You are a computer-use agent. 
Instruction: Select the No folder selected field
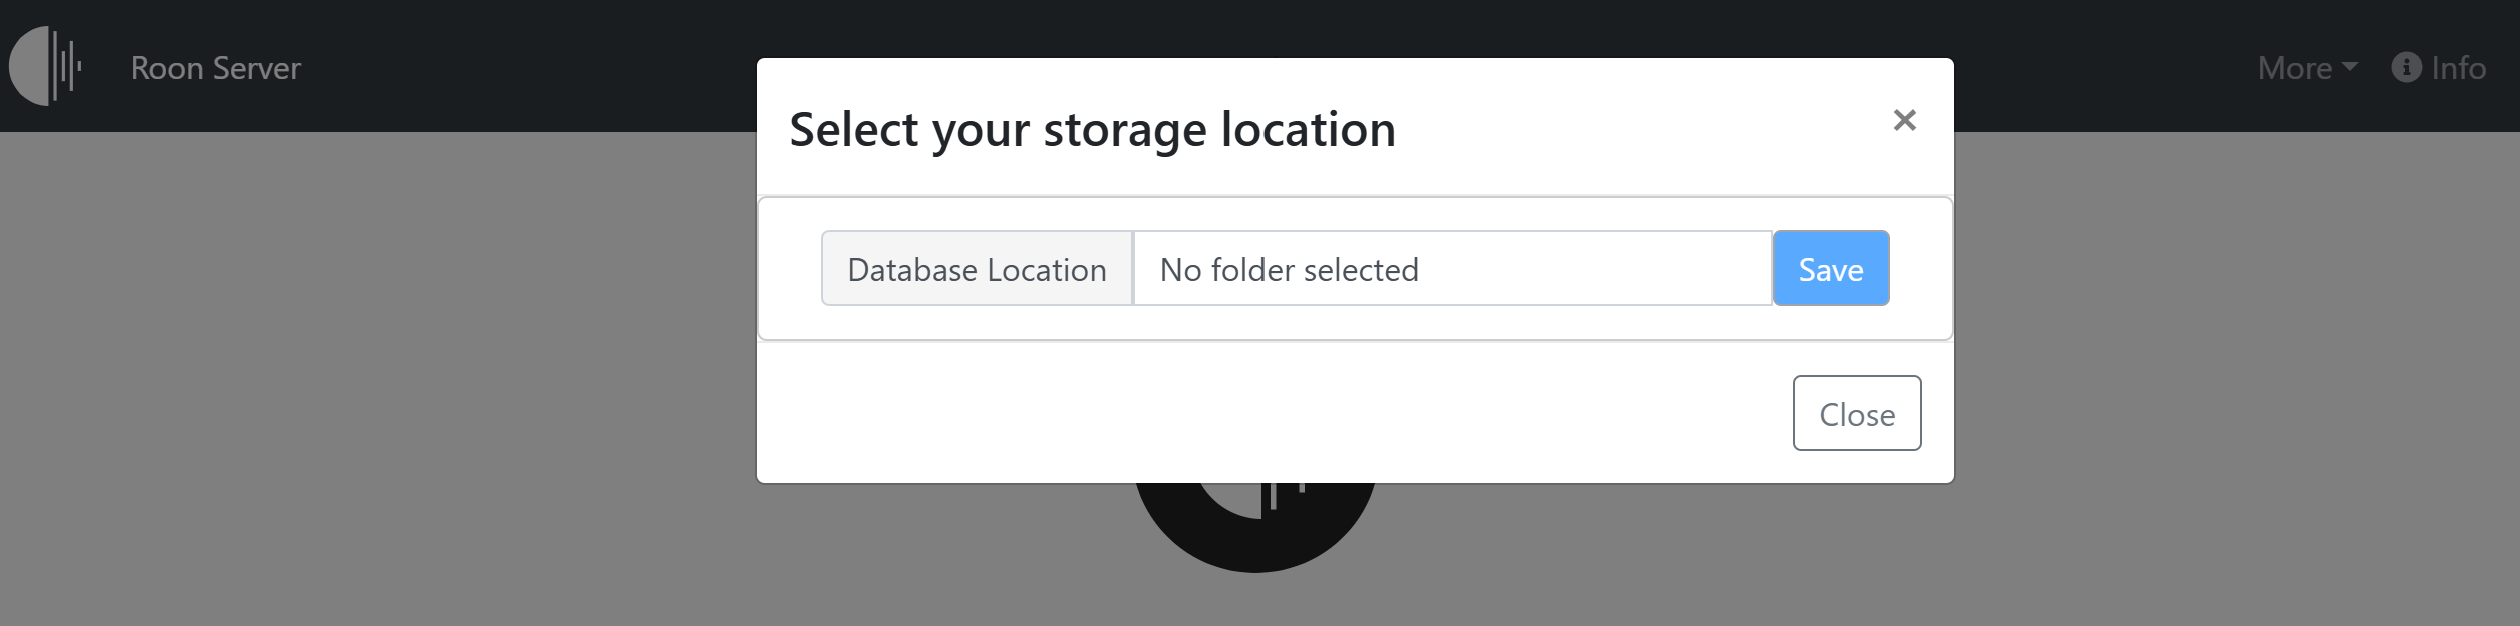click(1452, 268)
